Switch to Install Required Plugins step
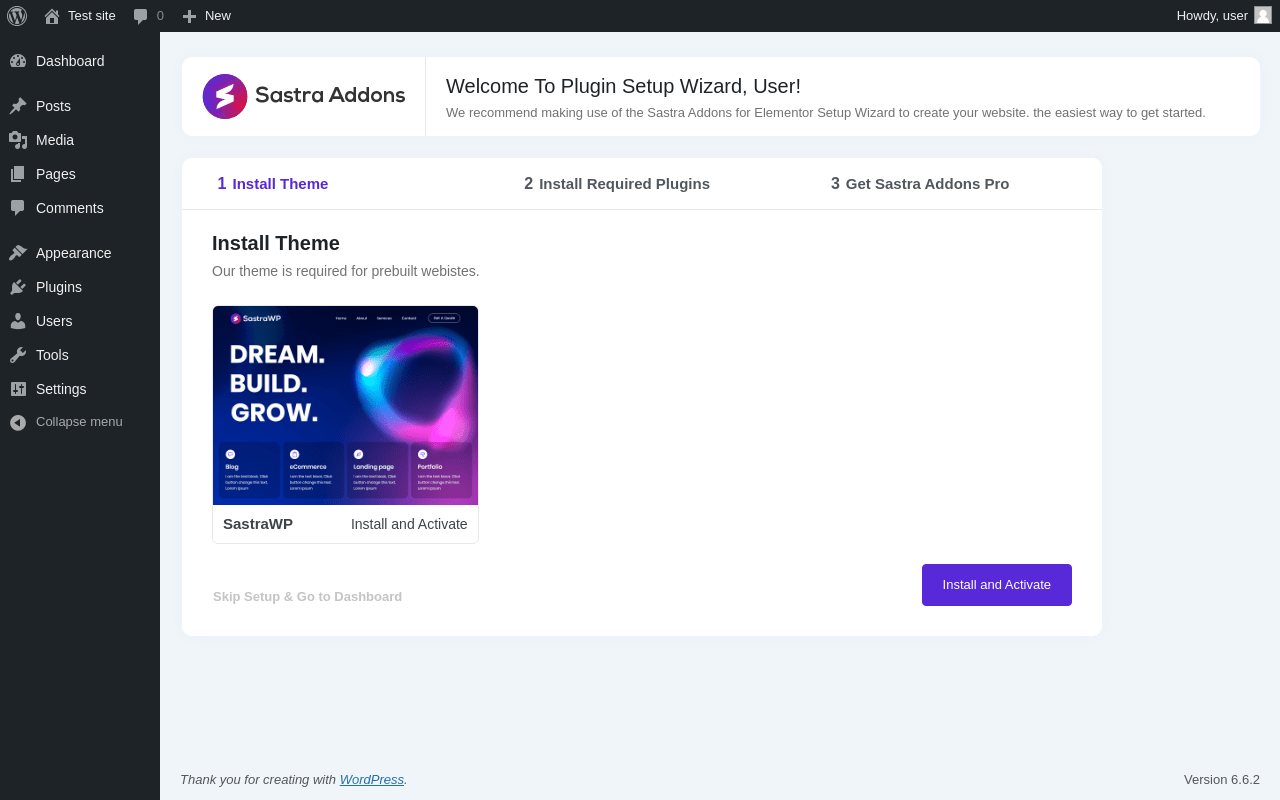The image size is (1280, 800). coord(617,184)
